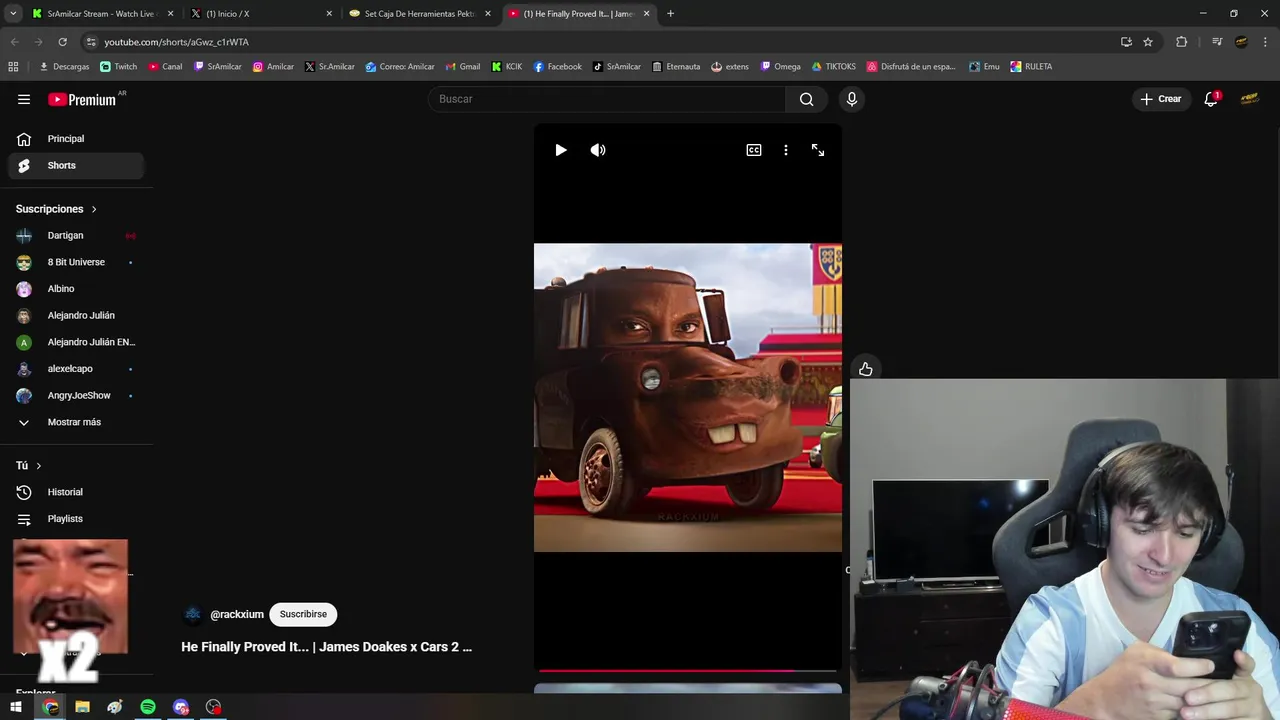Click the Buscar search field
Screen dimensions: 1280x720
pyautogui.click(x=607, y=99)
